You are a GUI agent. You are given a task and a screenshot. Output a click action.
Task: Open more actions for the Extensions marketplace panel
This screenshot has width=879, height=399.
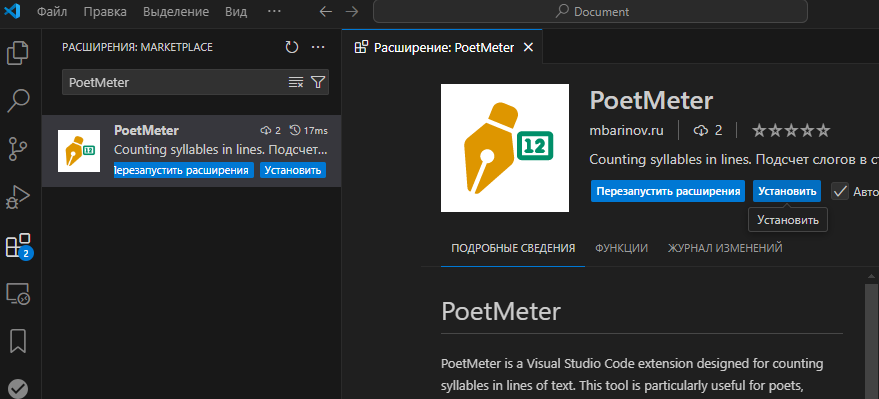point(318,48)
